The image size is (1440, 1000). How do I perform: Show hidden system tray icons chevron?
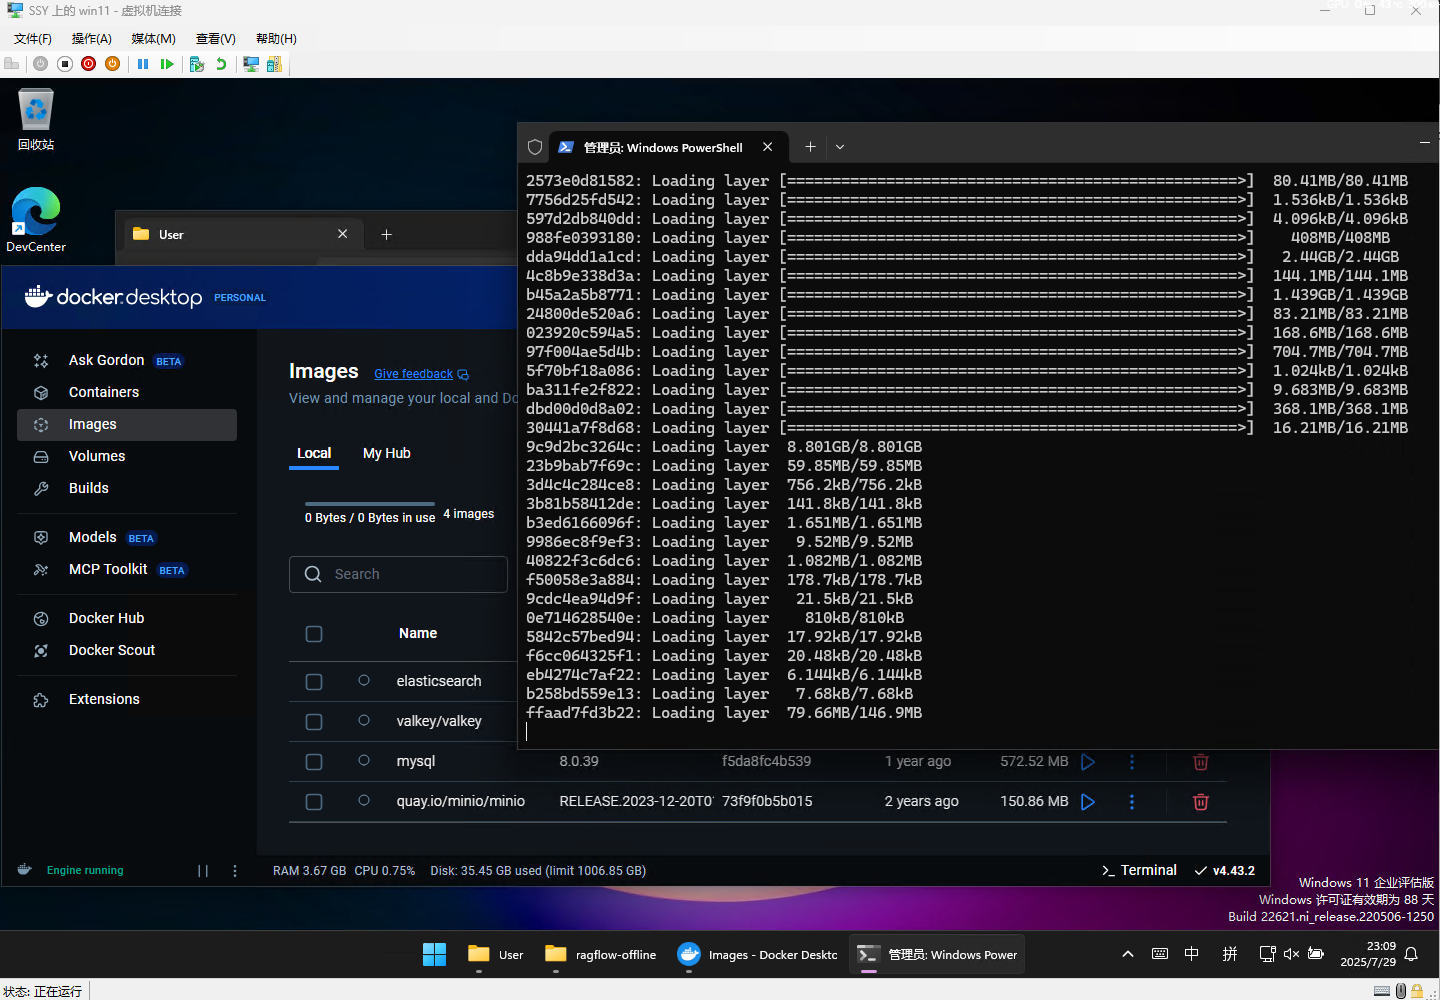tap(1128, 954)
